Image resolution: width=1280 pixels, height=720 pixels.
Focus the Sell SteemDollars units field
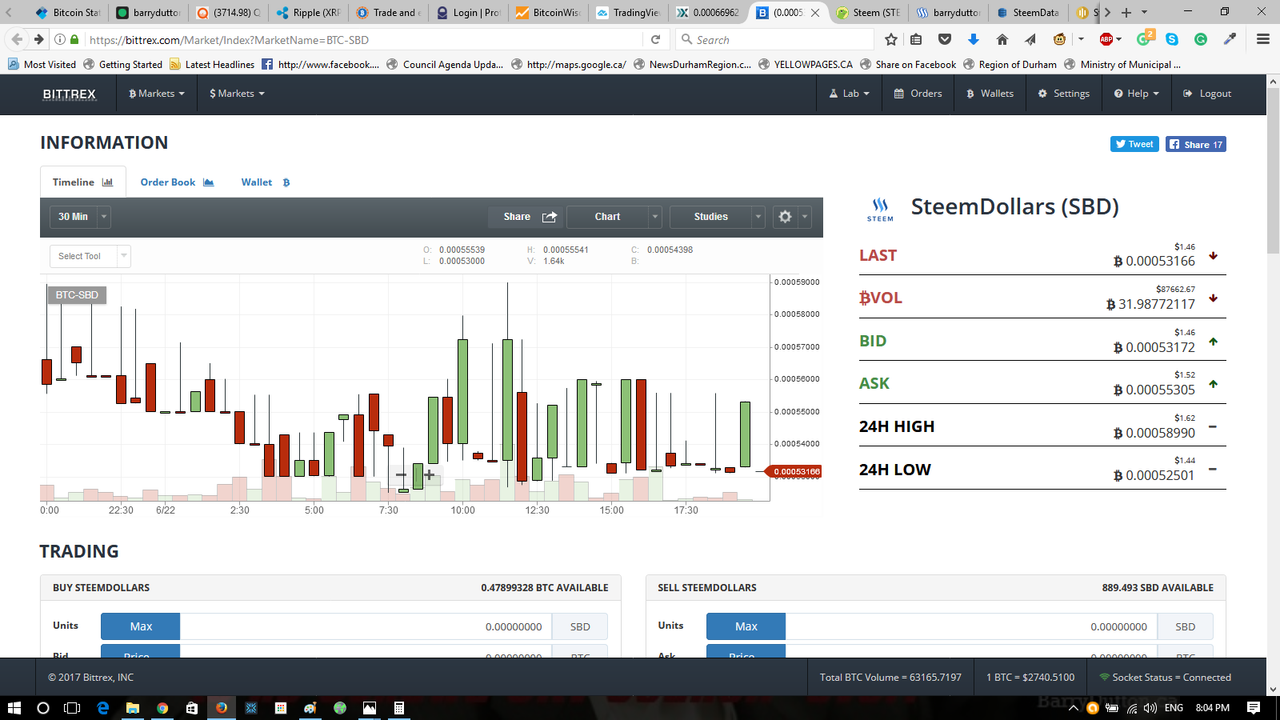coord(971,626)
